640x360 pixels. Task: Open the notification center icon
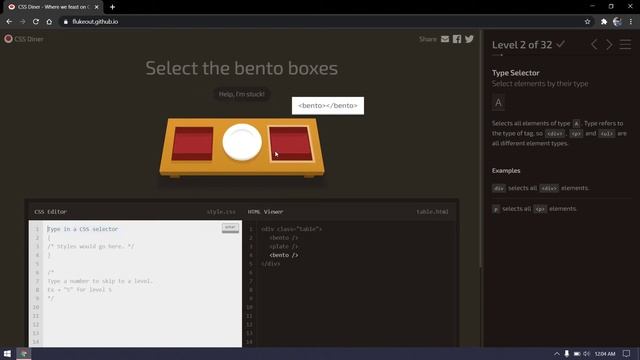[x=627, y=353]
